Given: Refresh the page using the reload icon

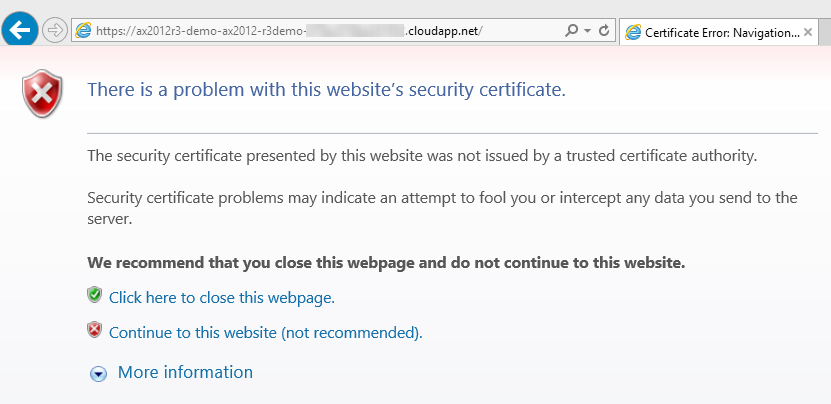Looking at the screenshot, I should pyautogui.click(x=604, y=31).
